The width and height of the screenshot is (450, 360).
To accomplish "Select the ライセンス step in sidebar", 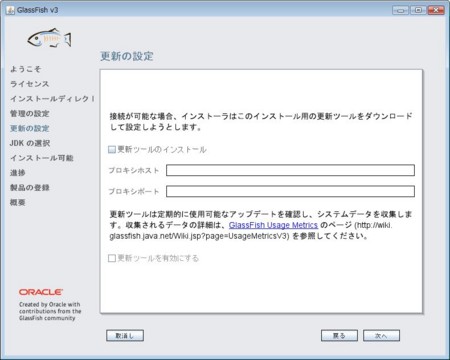I will coord(30,84).
